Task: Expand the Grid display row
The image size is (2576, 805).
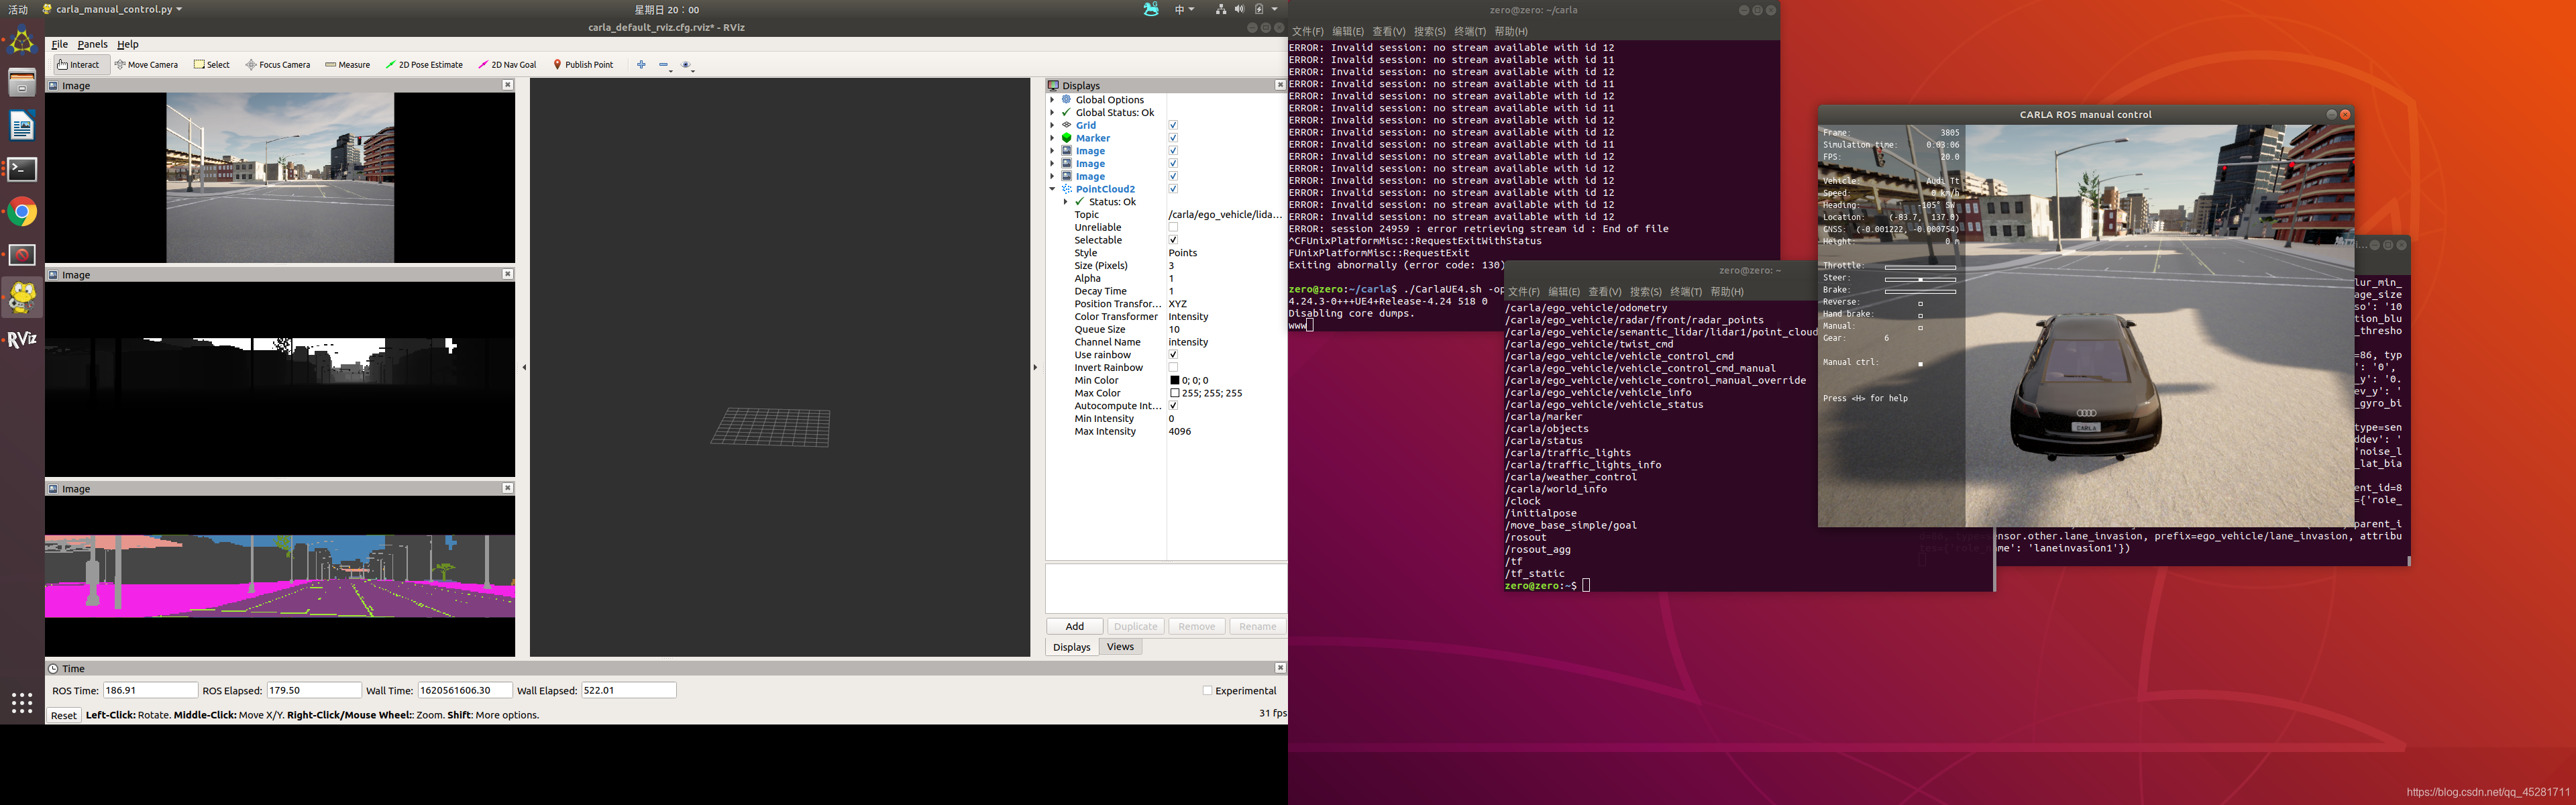Action: 1052,125
